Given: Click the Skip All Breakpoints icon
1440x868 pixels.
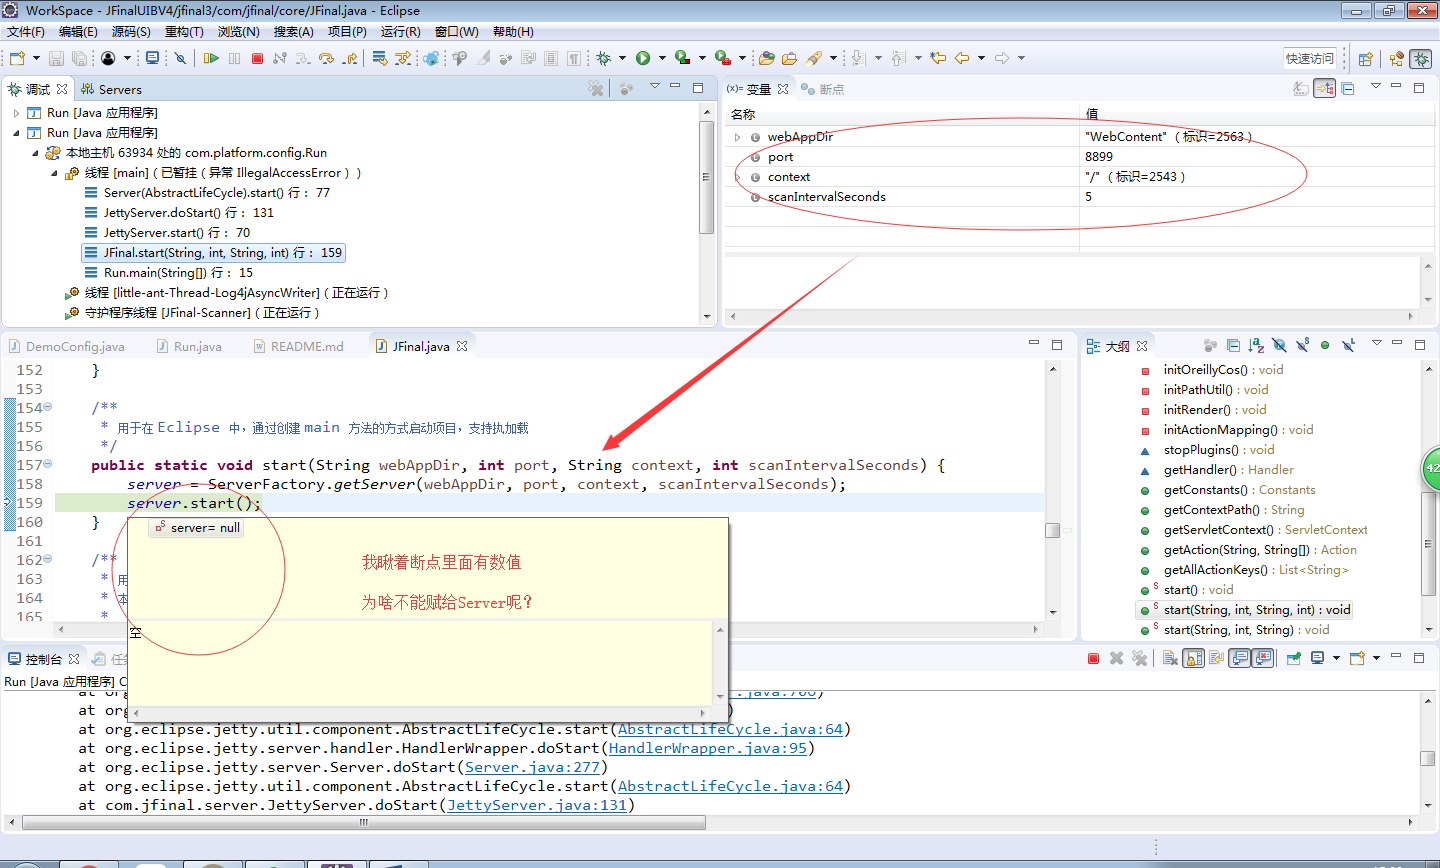Looking at the screenshot, I should (180, 58).
